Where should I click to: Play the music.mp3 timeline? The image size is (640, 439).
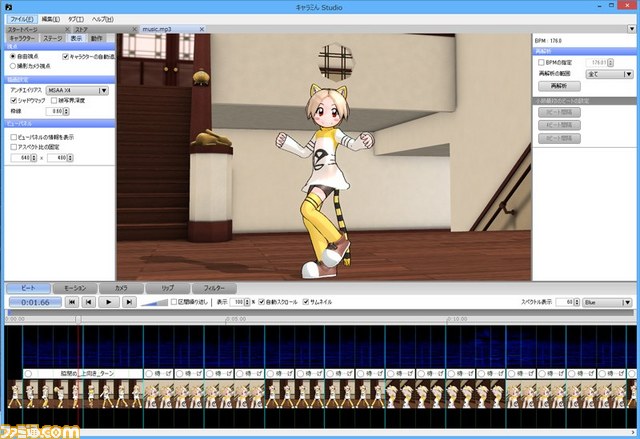point(109,302)
